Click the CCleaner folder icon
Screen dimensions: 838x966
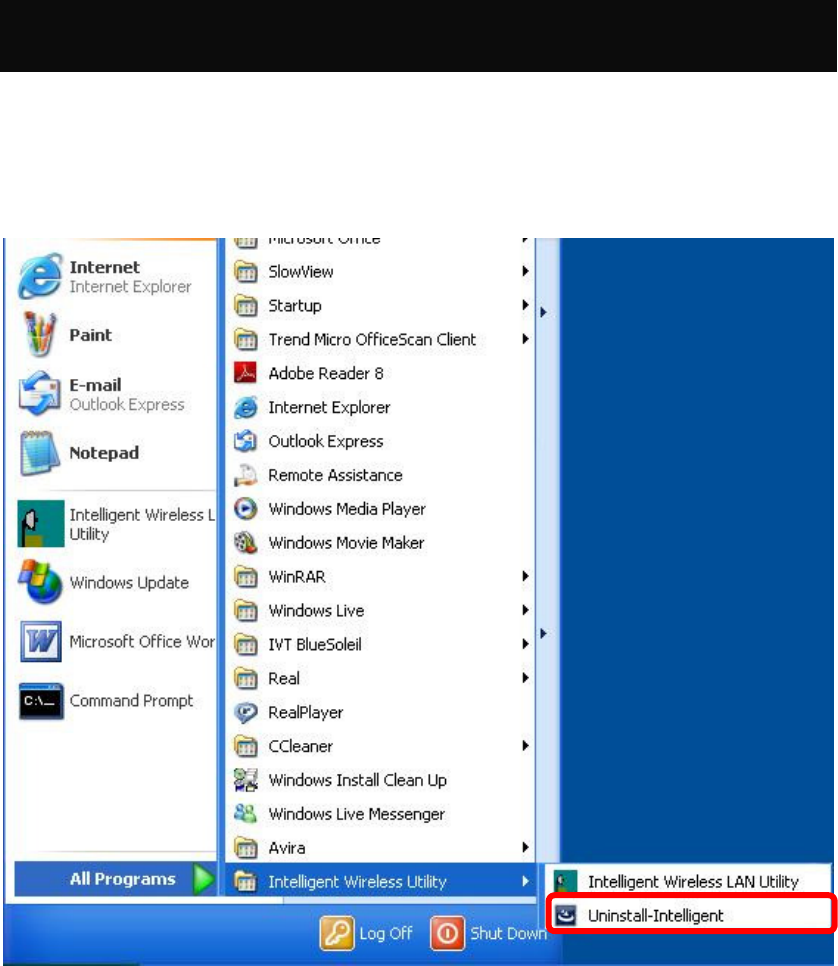click(x=245, y=746)
